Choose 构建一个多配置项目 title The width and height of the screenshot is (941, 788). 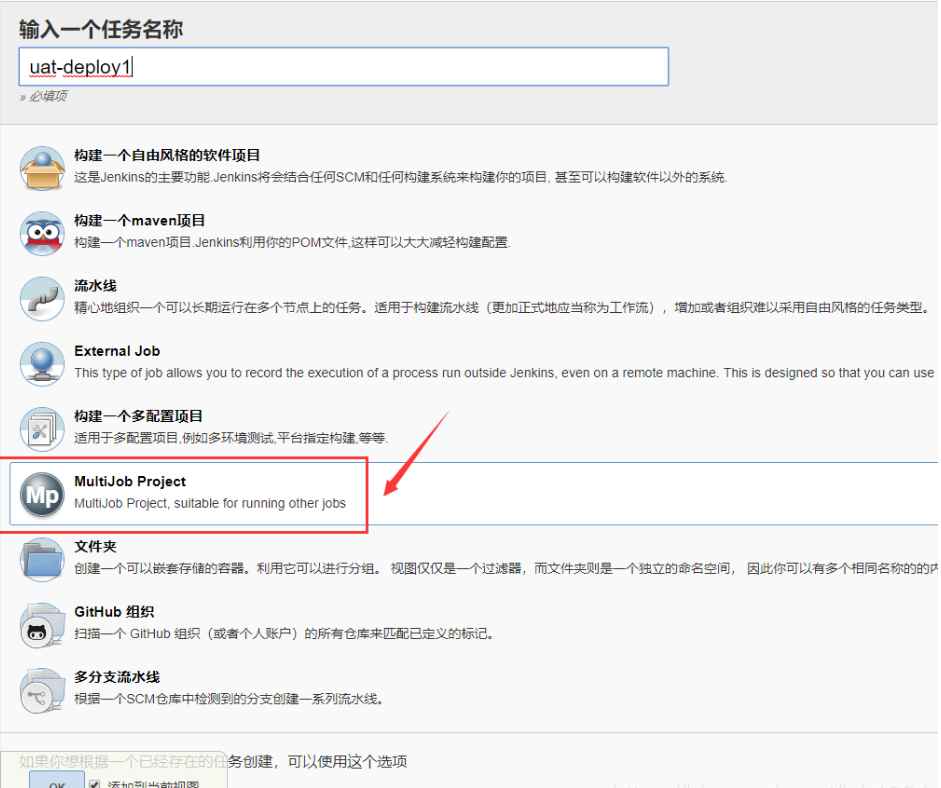pos(138,416)
